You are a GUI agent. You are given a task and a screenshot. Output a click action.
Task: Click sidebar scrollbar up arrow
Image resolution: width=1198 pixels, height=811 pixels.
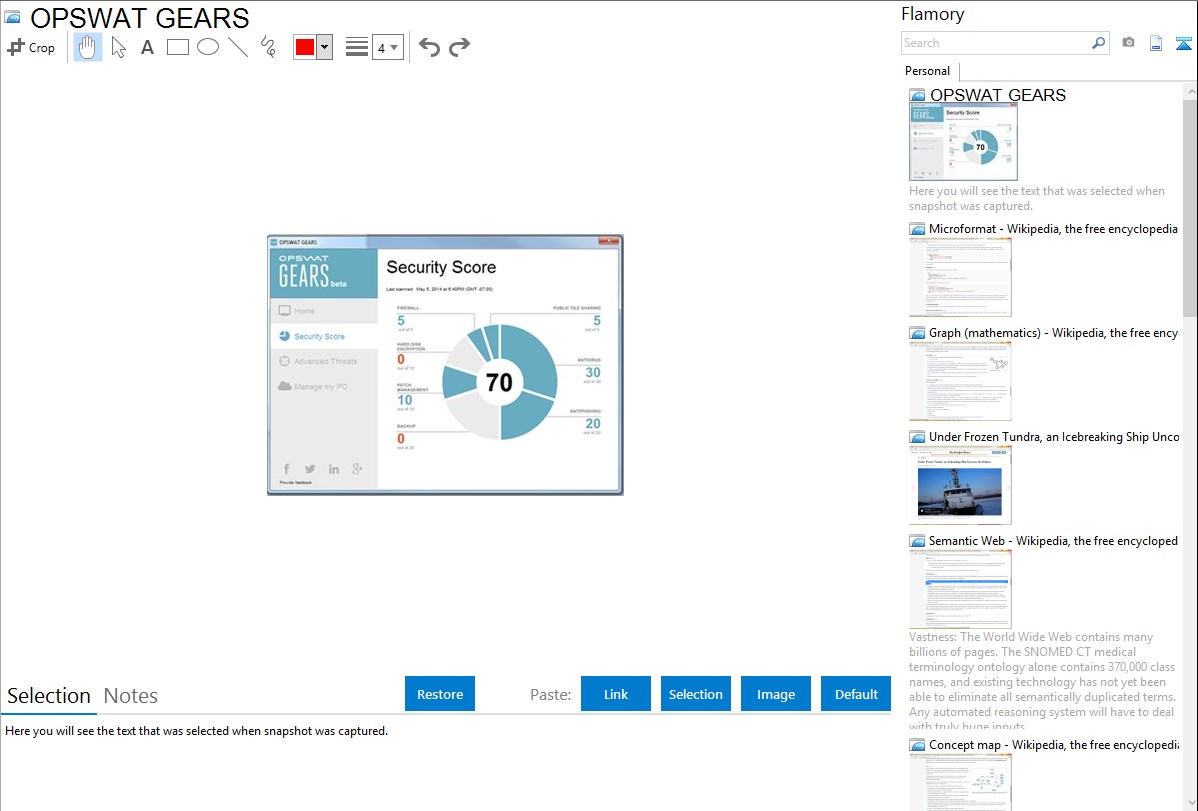coord(1190,91)
